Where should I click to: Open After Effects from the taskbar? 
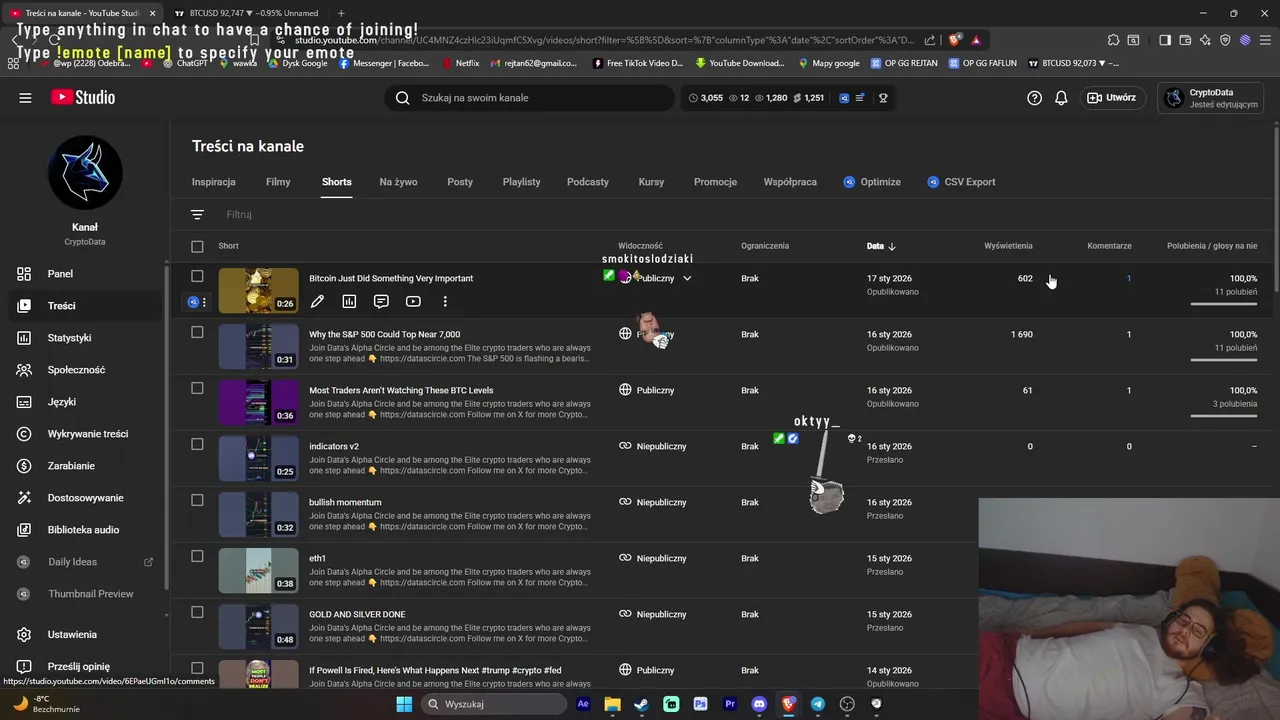(583, 704)
